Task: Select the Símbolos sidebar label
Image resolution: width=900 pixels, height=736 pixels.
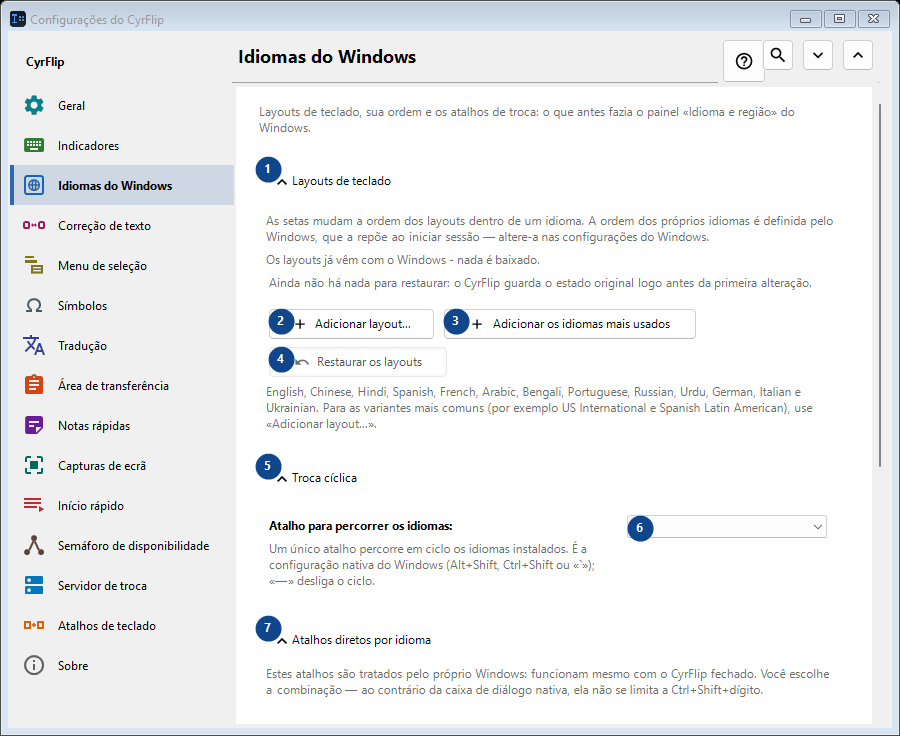Action: (x=83, y=305)
